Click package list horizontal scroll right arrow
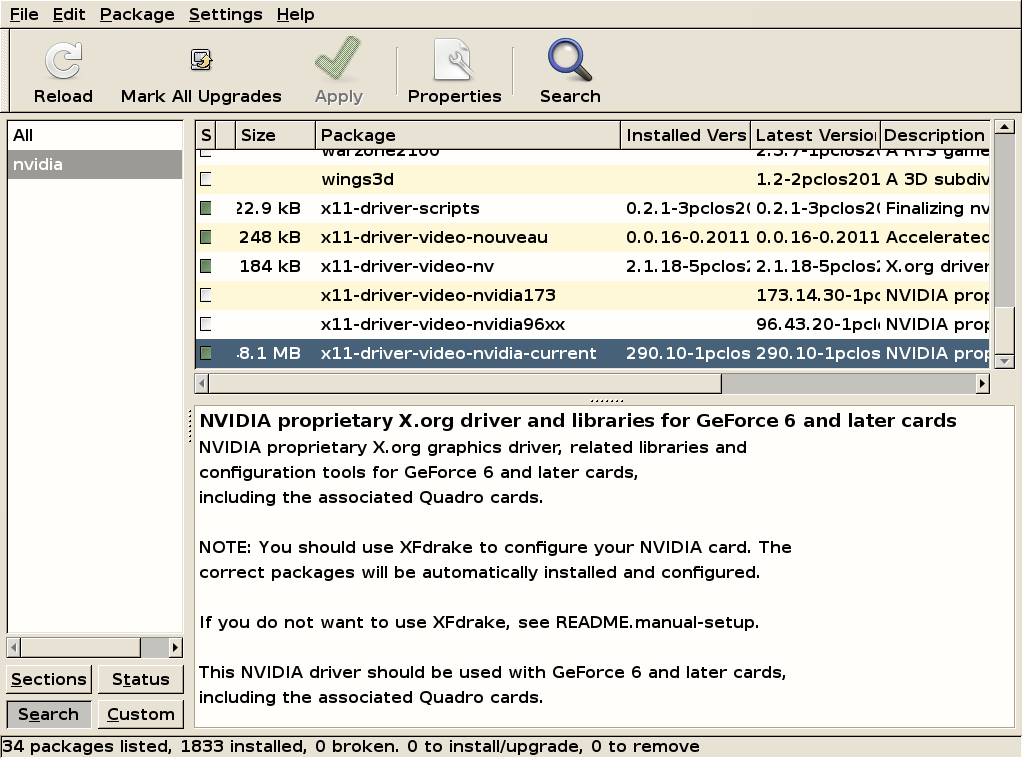 click(982, 384)
